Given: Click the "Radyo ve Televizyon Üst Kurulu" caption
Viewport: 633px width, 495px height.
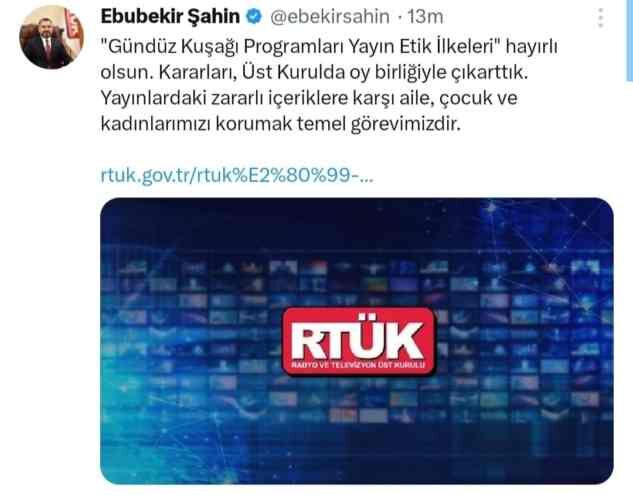Looking at the screenshot, I should [x=358, y=365].
